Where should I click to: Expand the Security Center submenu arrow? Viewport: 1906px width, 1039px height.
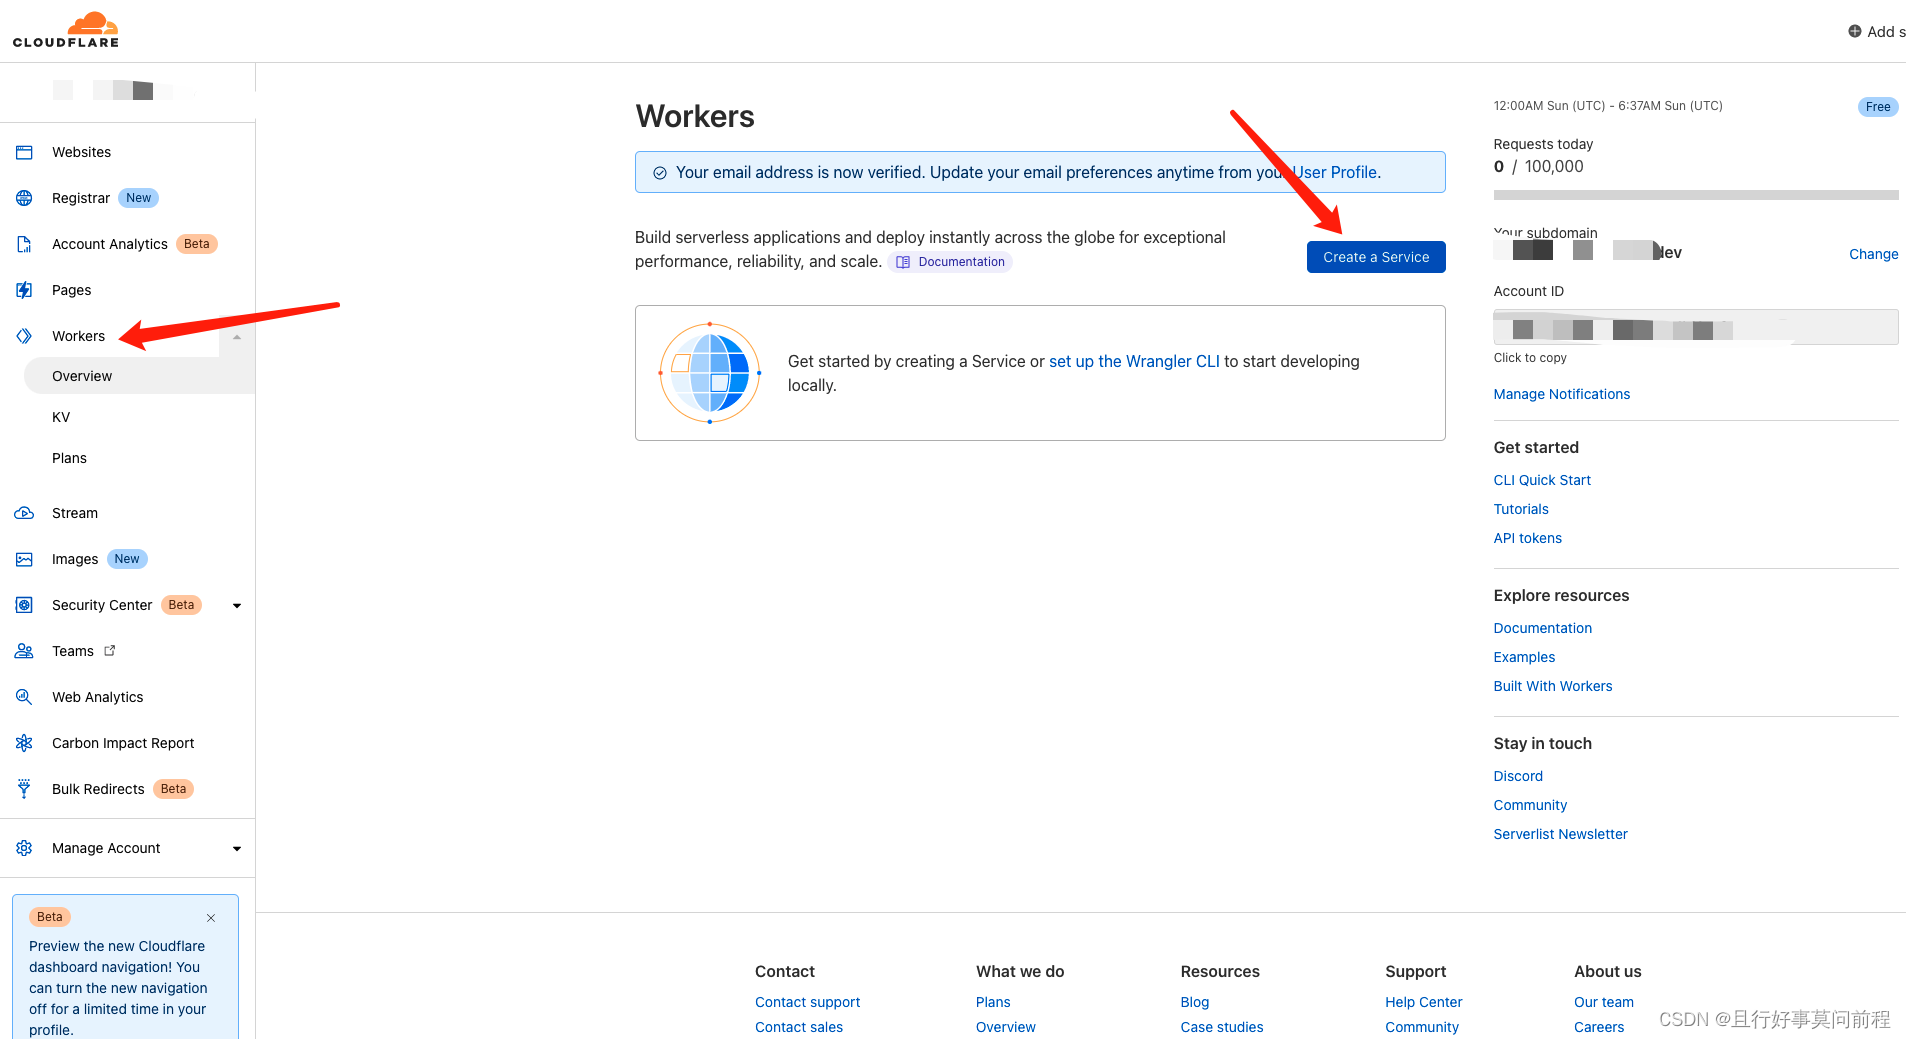pos(237,606)
